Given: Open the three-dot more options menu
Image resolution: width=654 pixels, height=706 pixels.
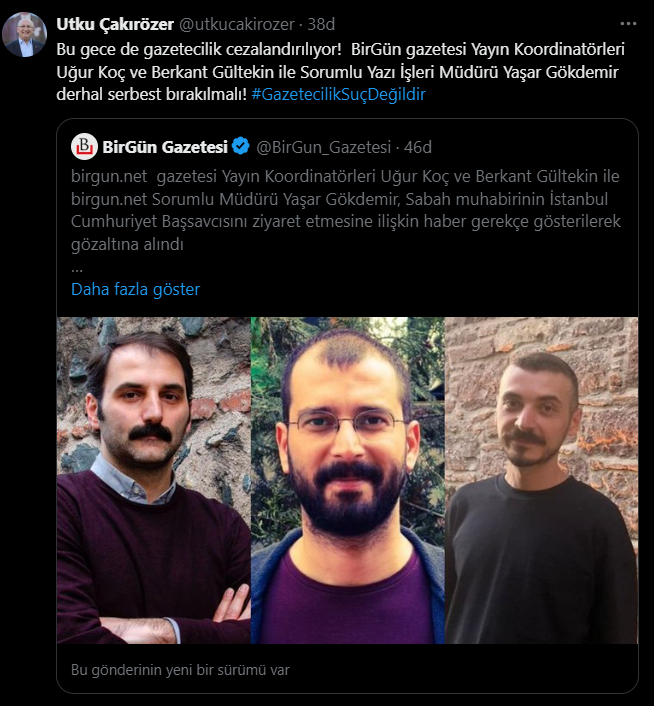Looking at the screenshot, I should (628, 24).
